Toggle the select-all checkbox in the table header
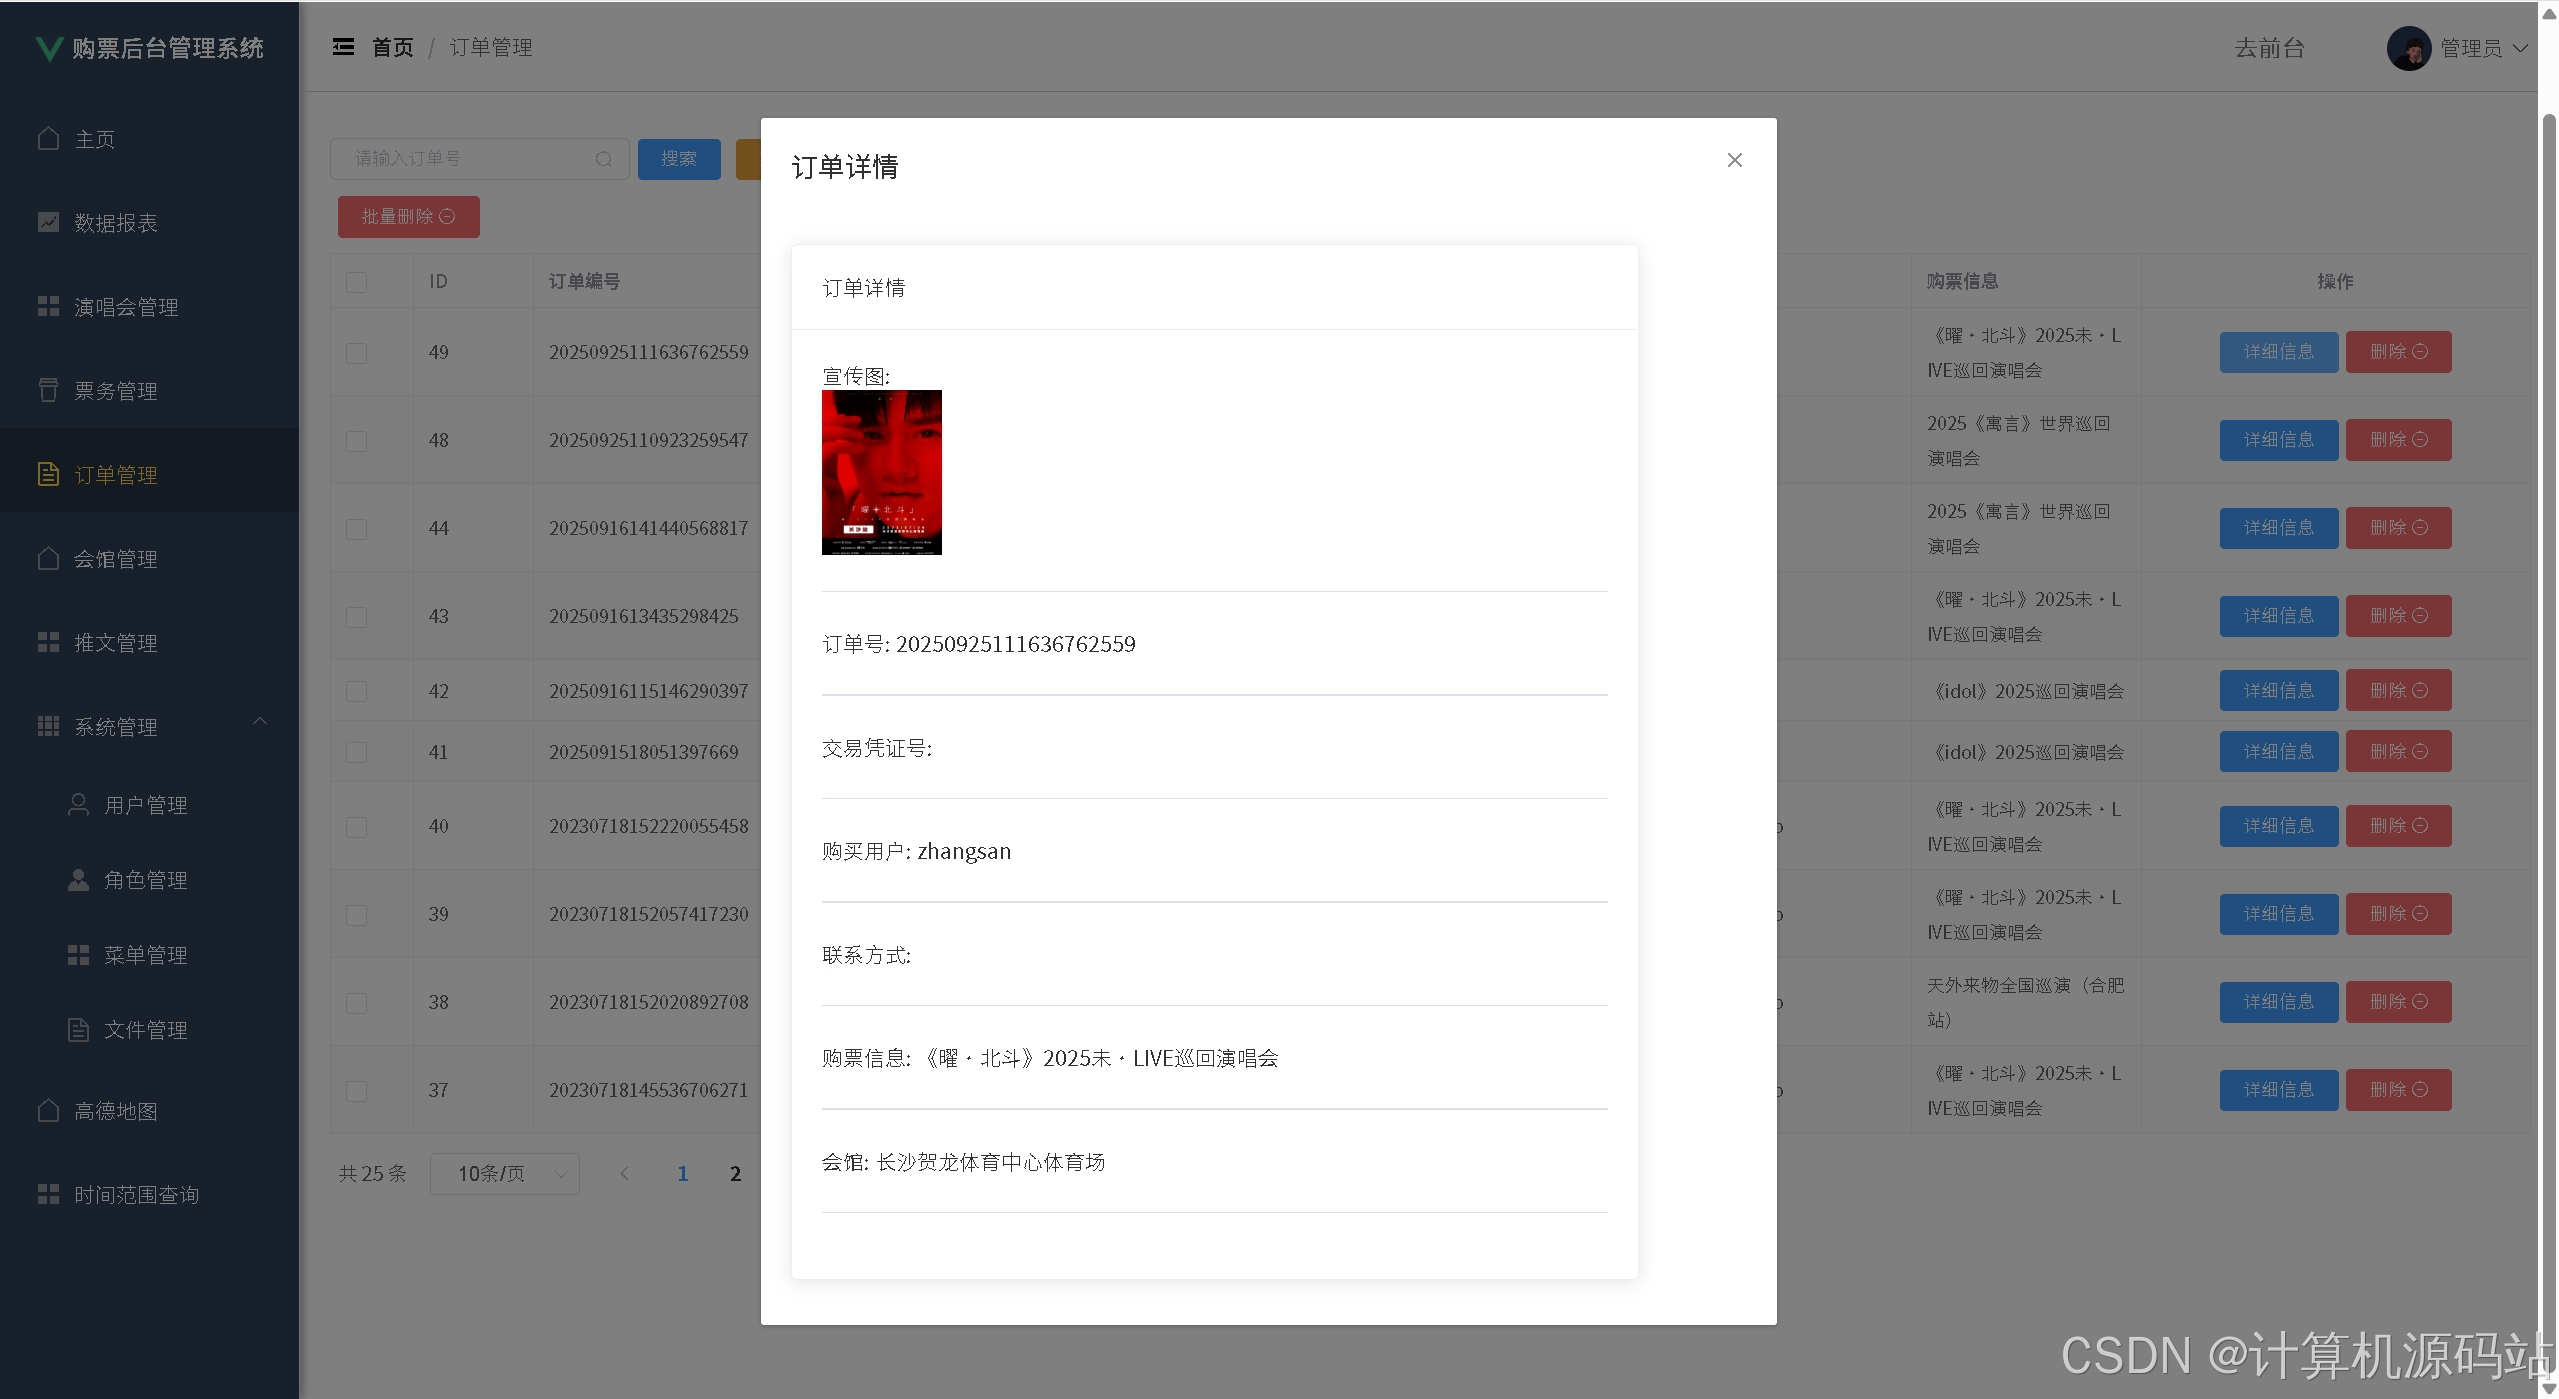 coord(356,282)
